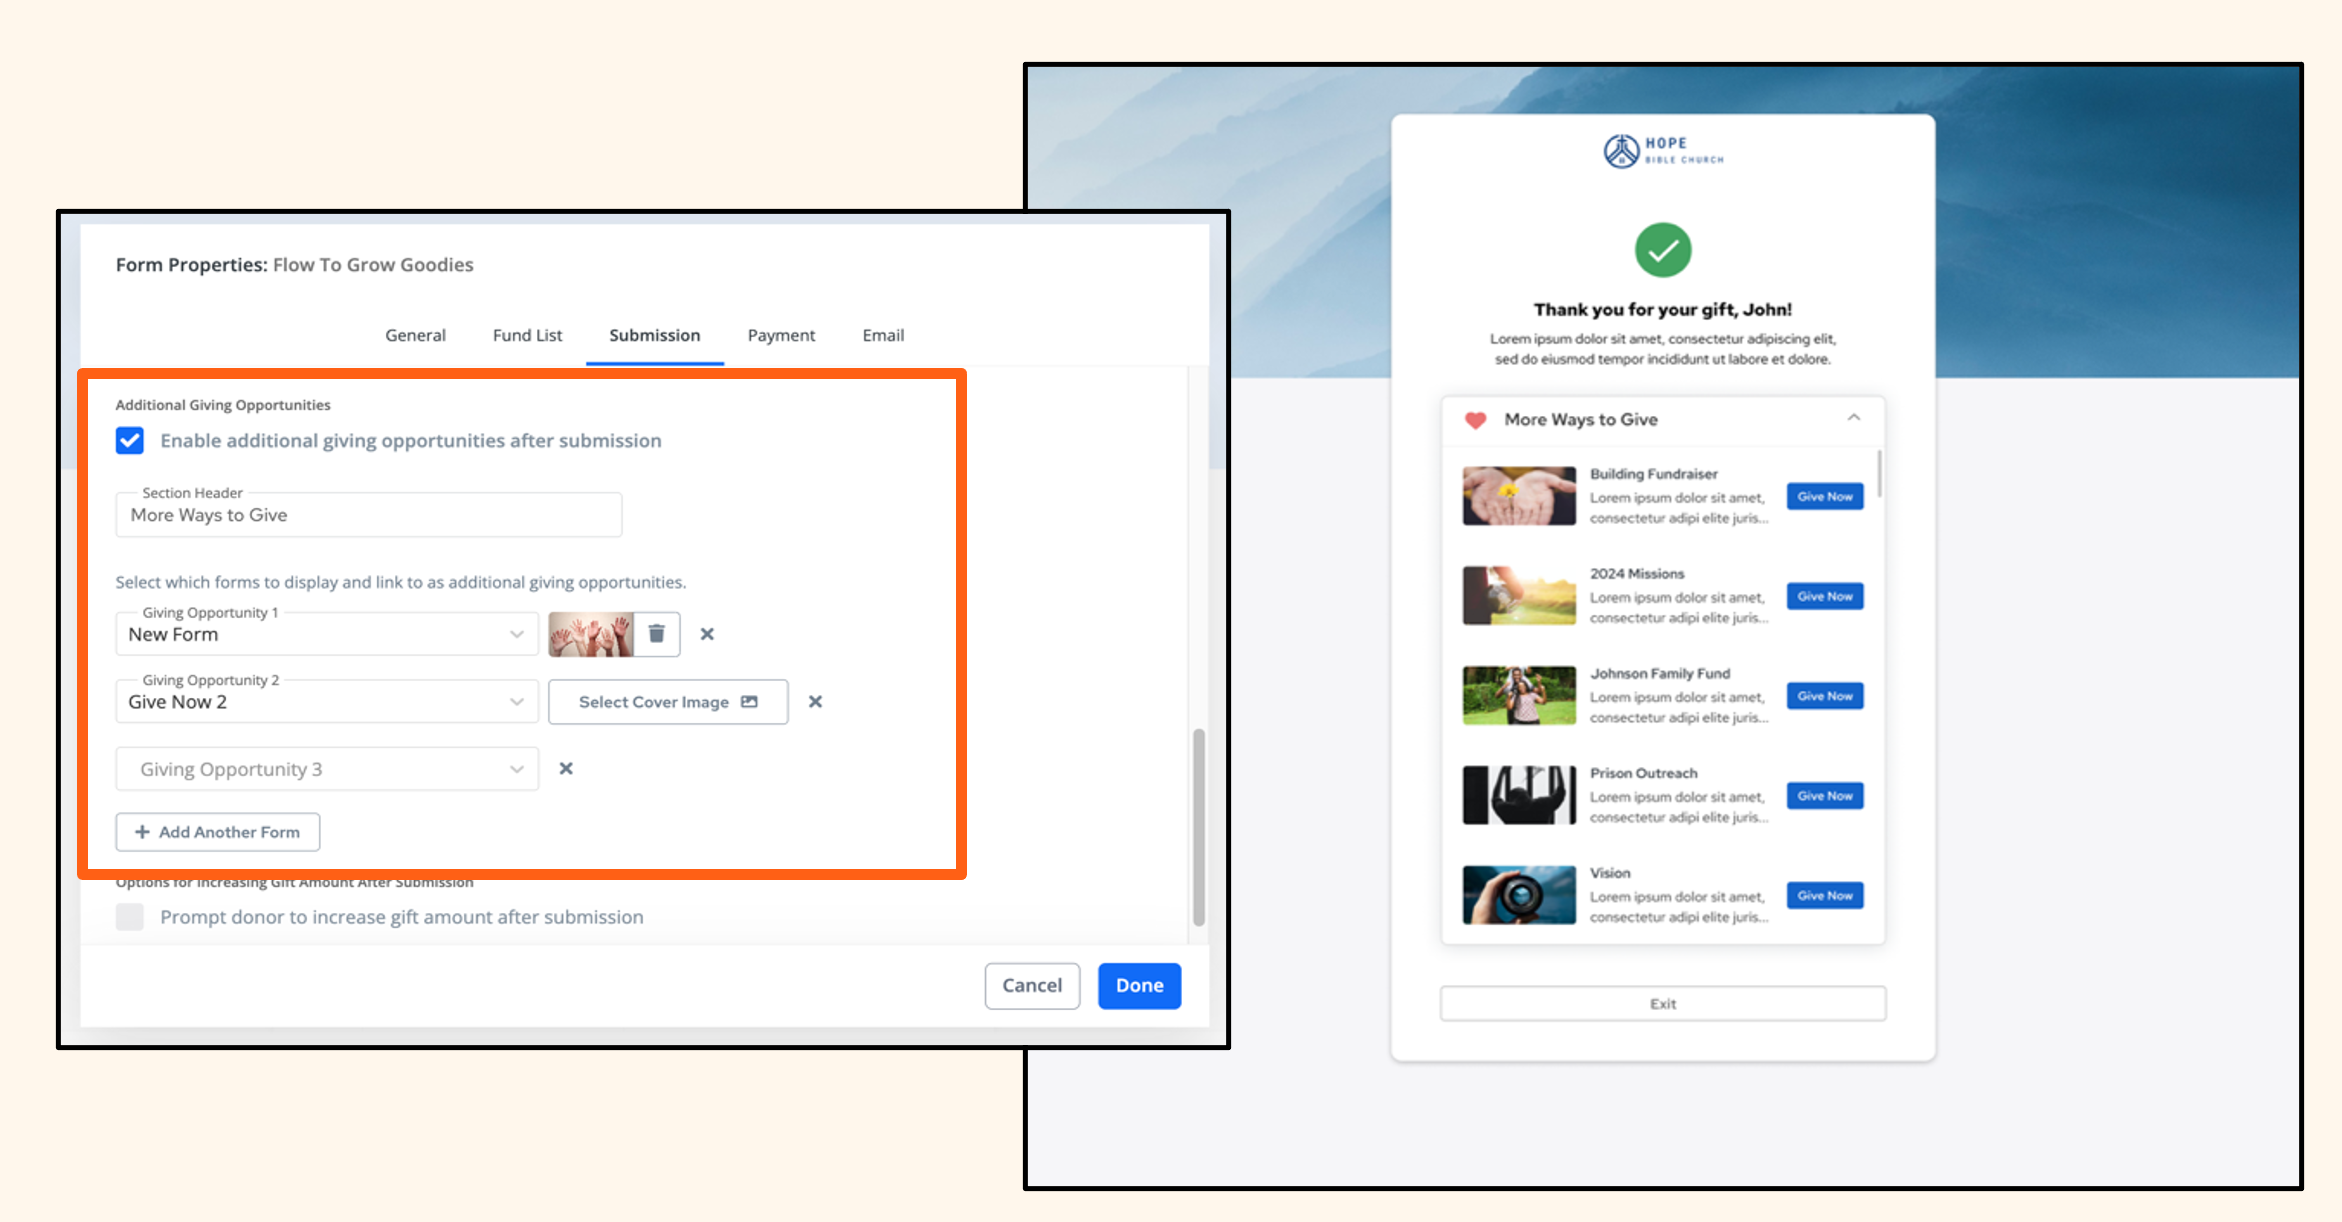
Task: Uncheck enable additional giving opportunities
Action: pyautogui.click(x=130, y=441)
